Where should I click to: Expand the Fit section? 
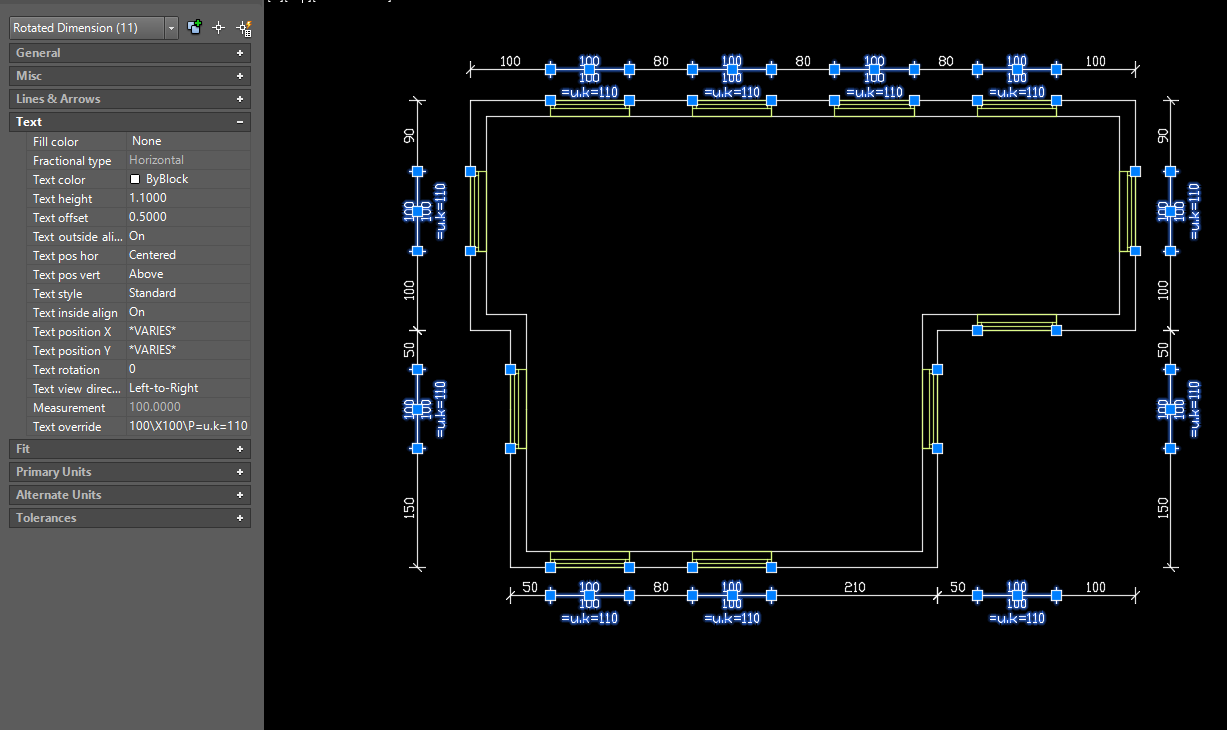130,449
